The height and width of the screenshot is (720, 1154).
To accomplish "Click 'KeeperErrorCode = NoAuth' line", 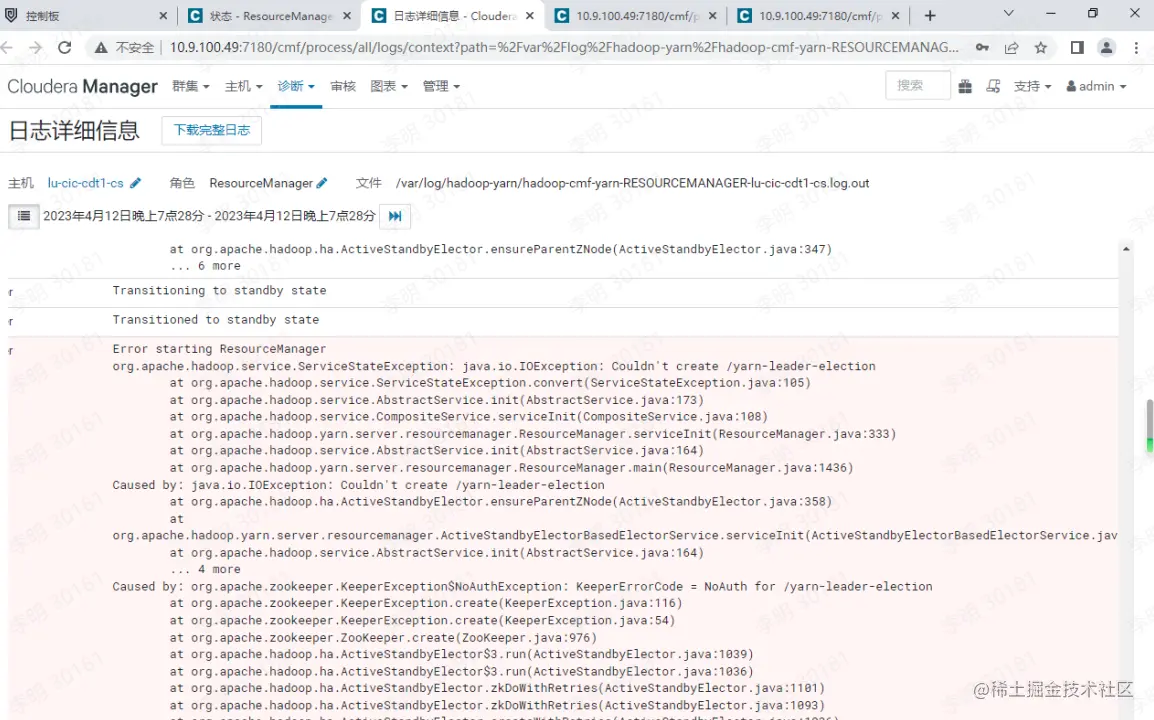I will coord(522,587).
